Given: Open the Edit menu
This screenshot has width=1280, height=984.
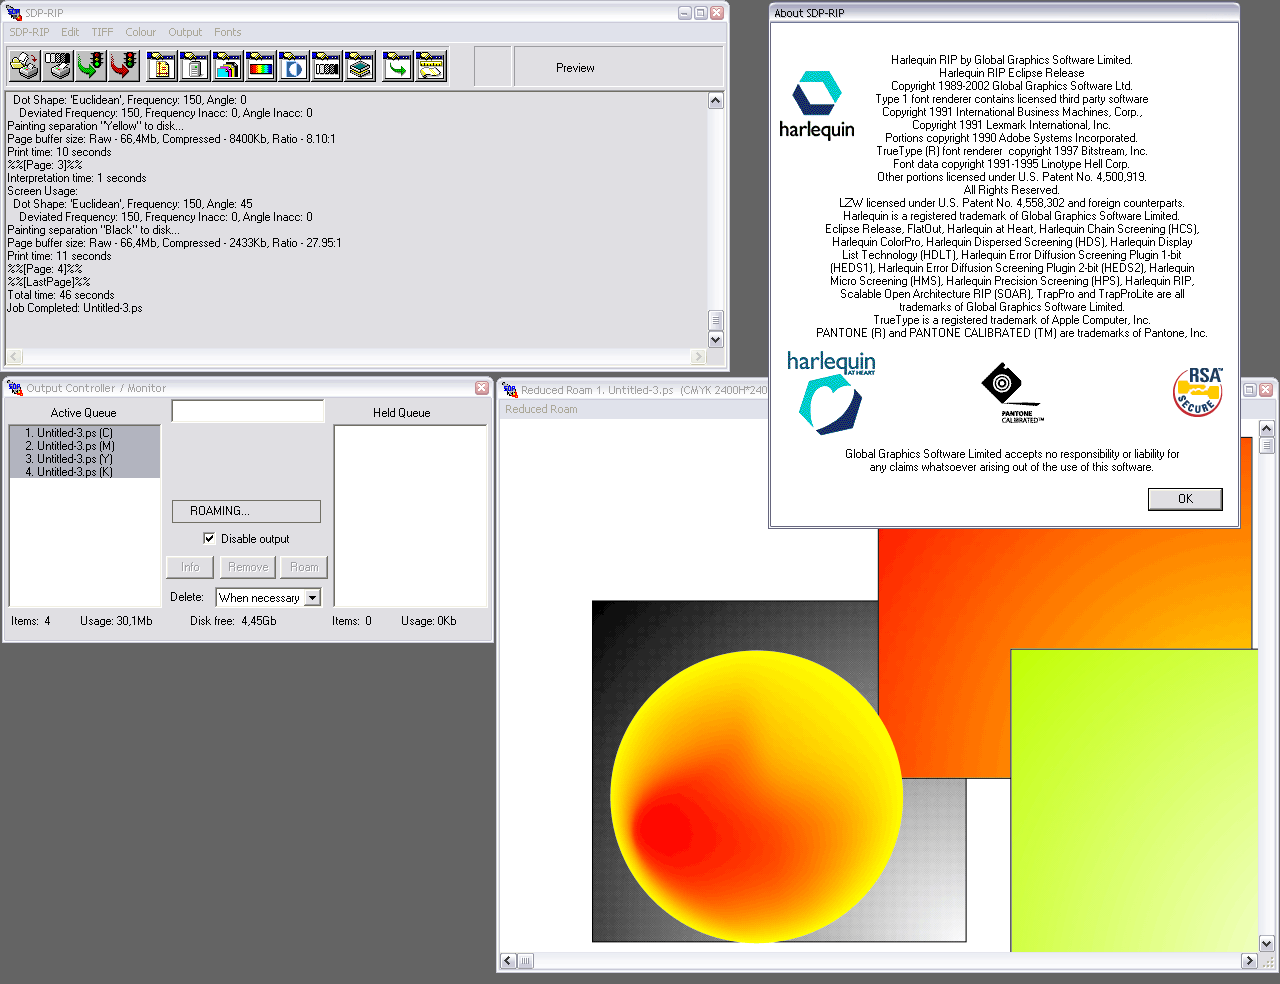Looking at the screenshot, I should click(70, 32).
